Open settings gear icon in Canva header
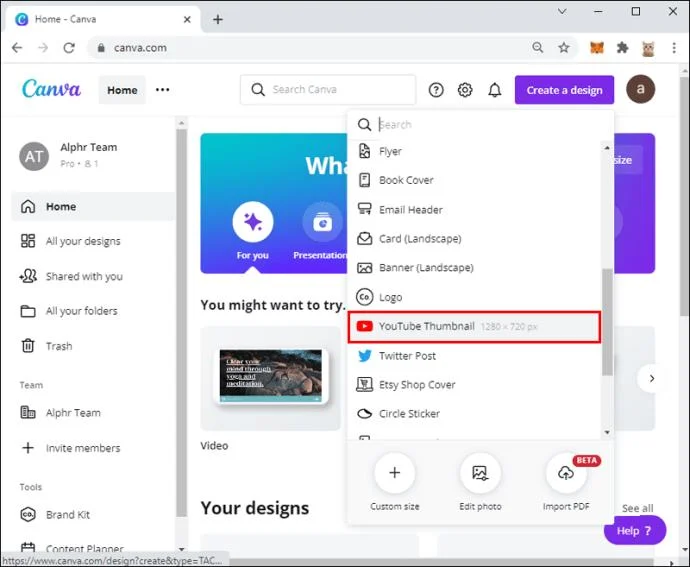This screenshot has height=567, width=690. [x=465, y=90]
